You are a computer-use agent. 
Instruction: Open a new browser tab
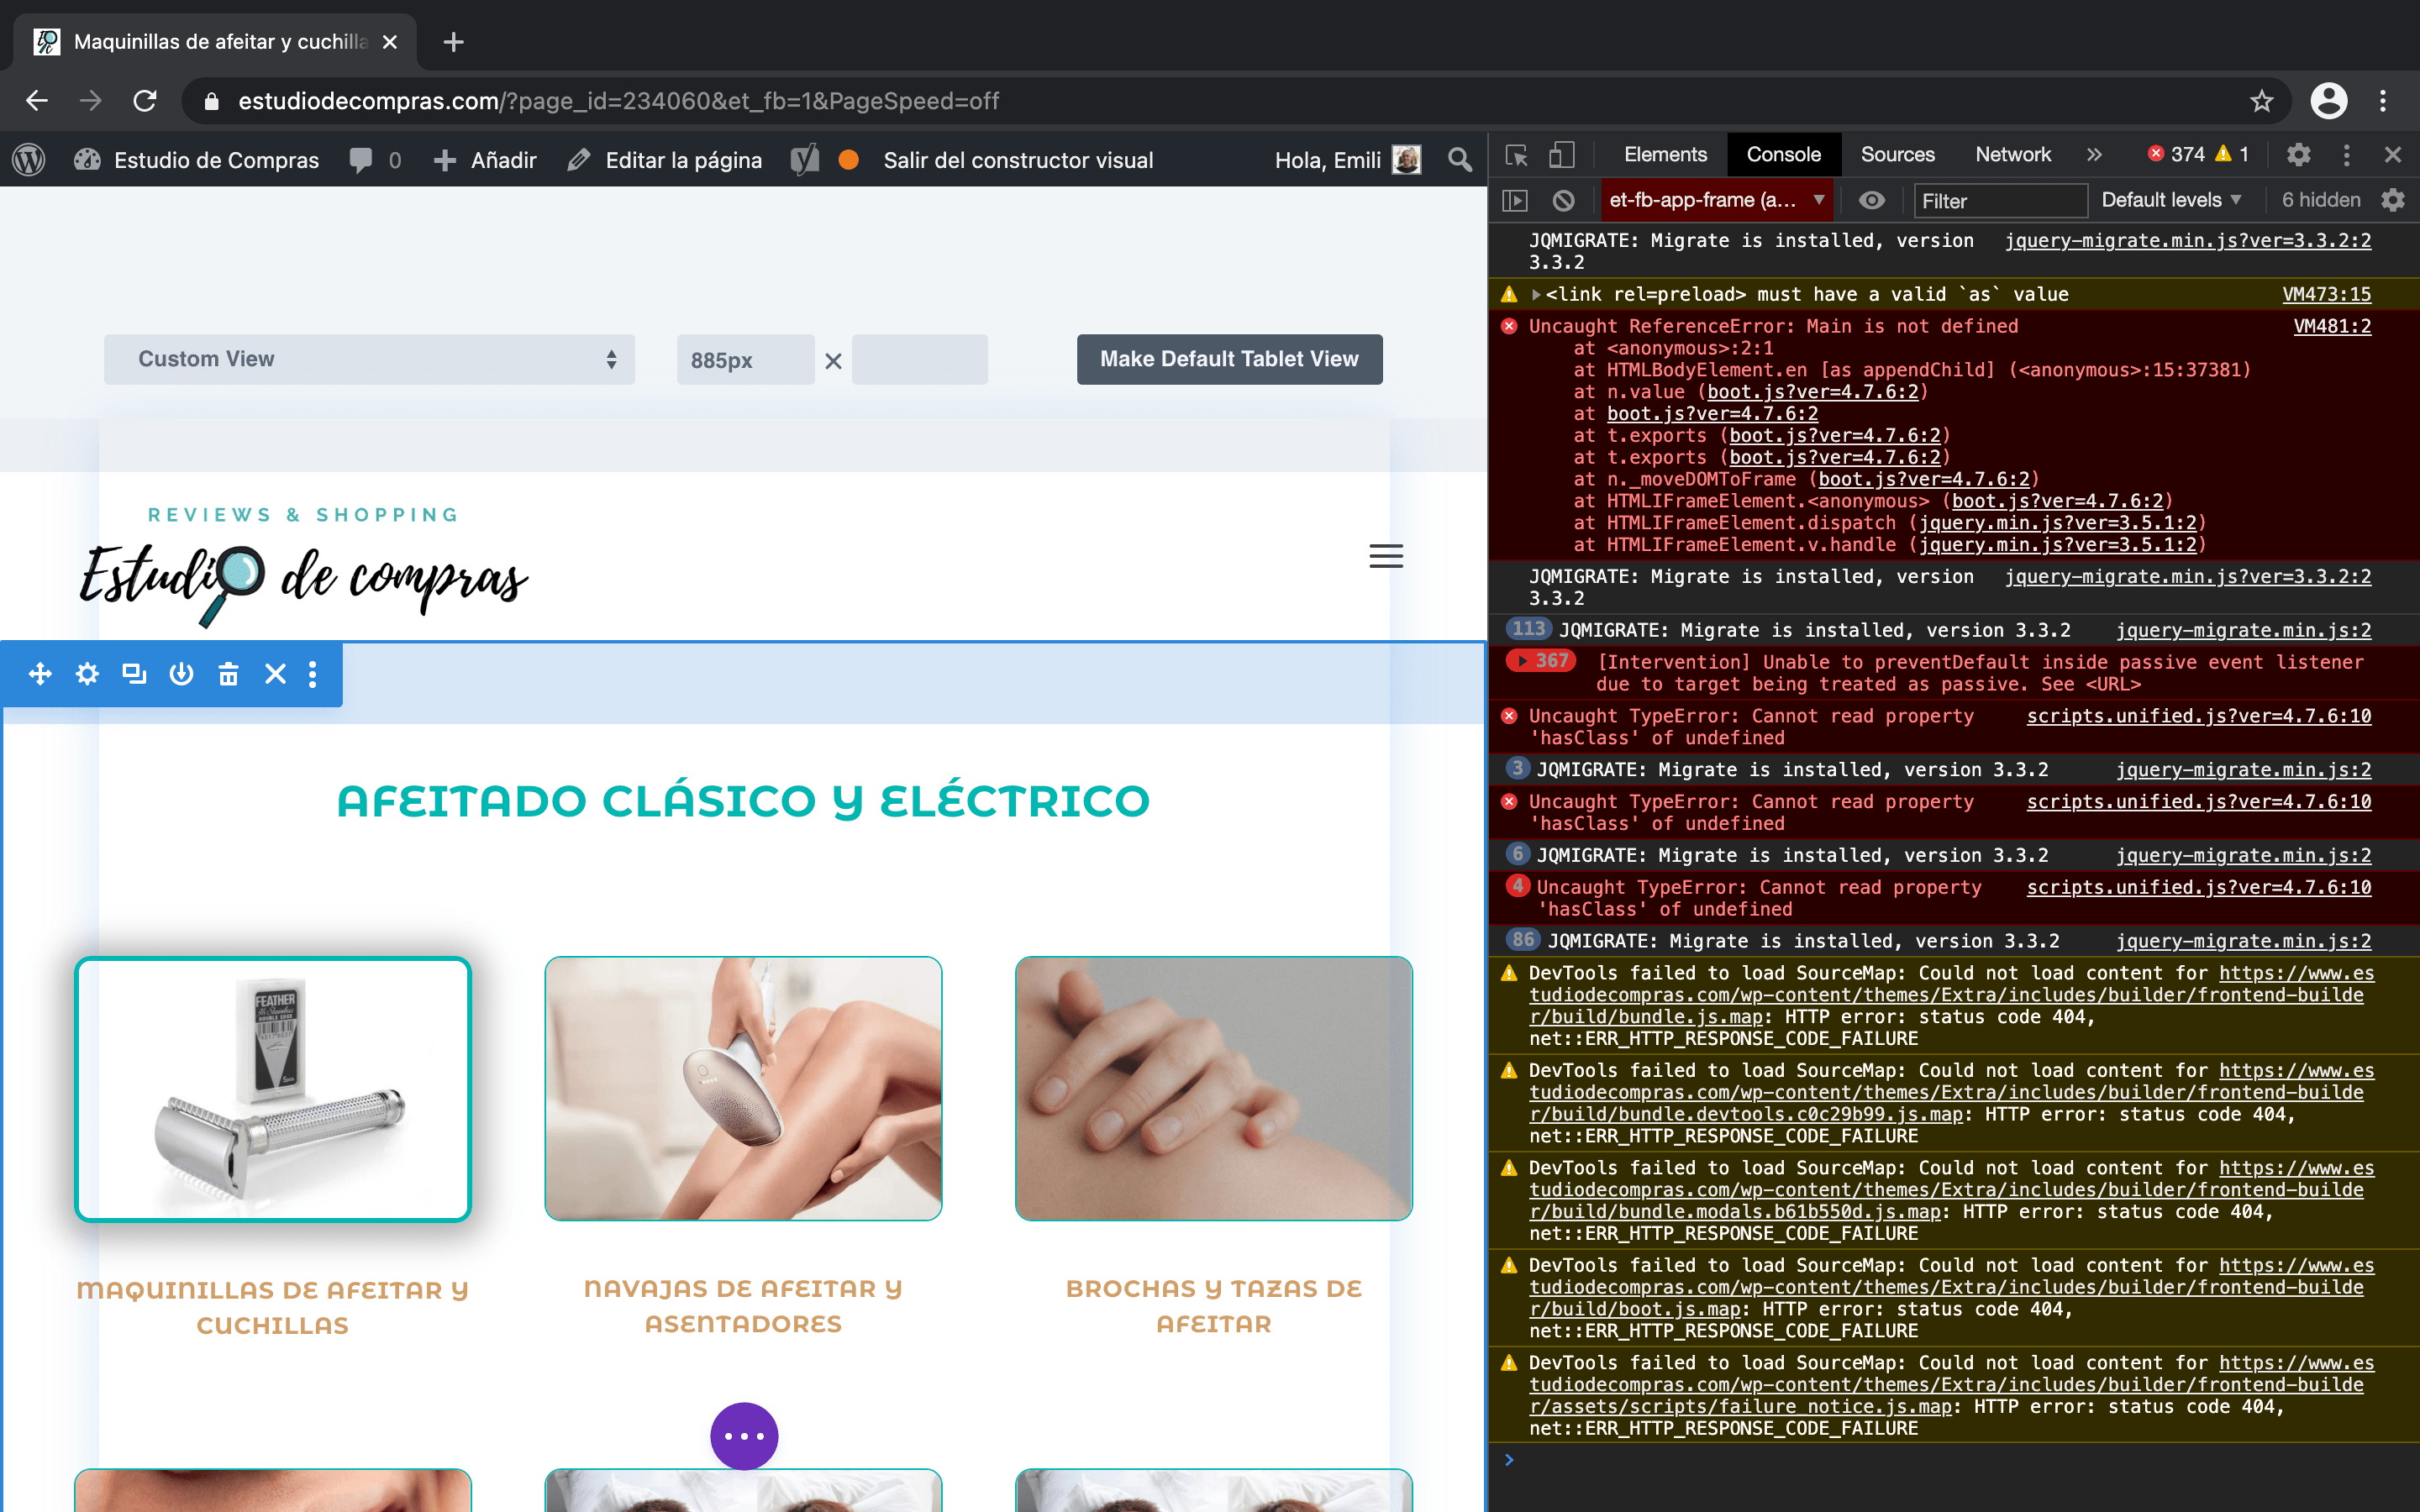pyautogui.click(x=453, y=42)
